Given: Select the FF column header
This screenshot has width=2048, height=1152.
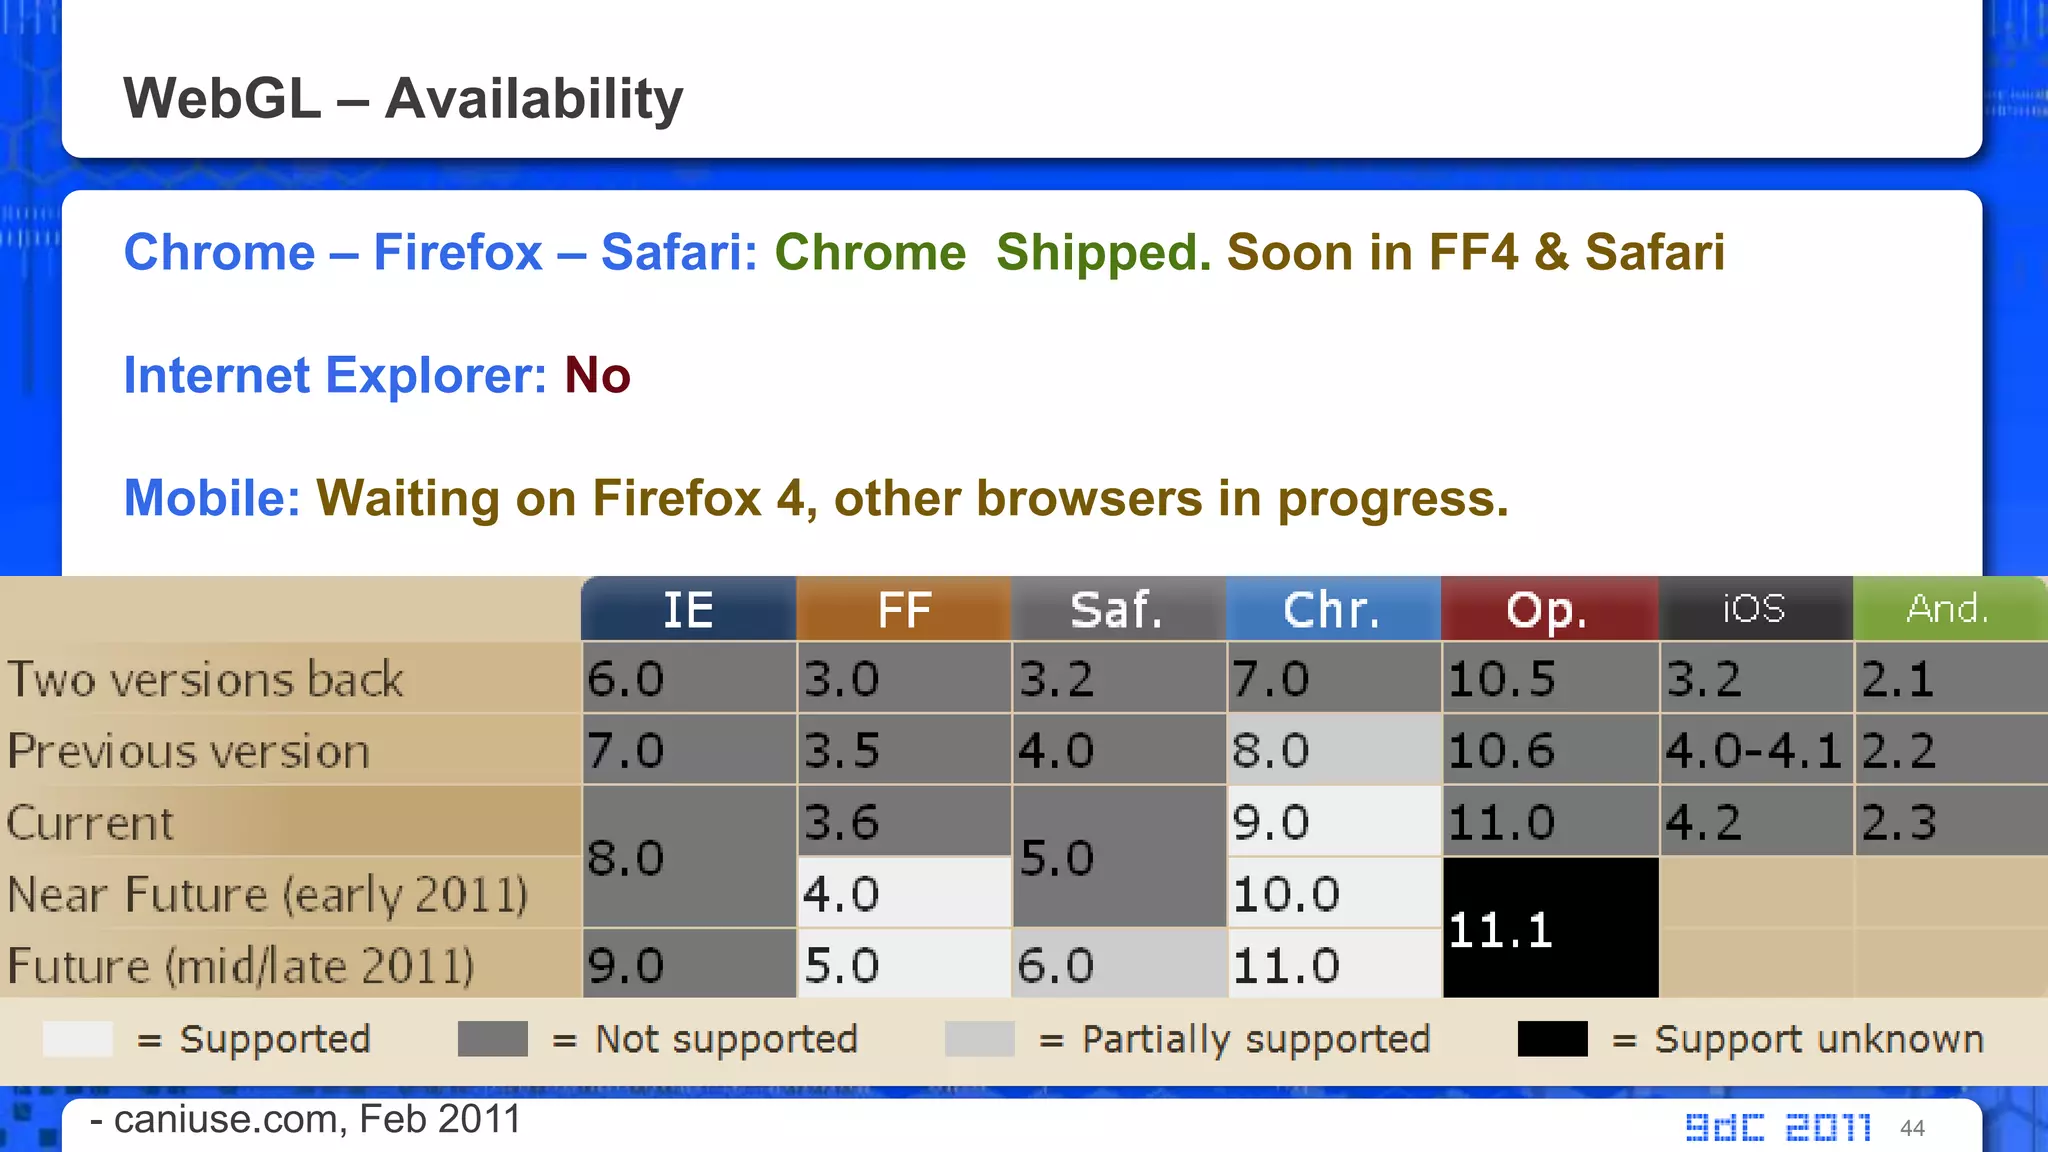Looking at the screenshot, I should click(904, 609).
